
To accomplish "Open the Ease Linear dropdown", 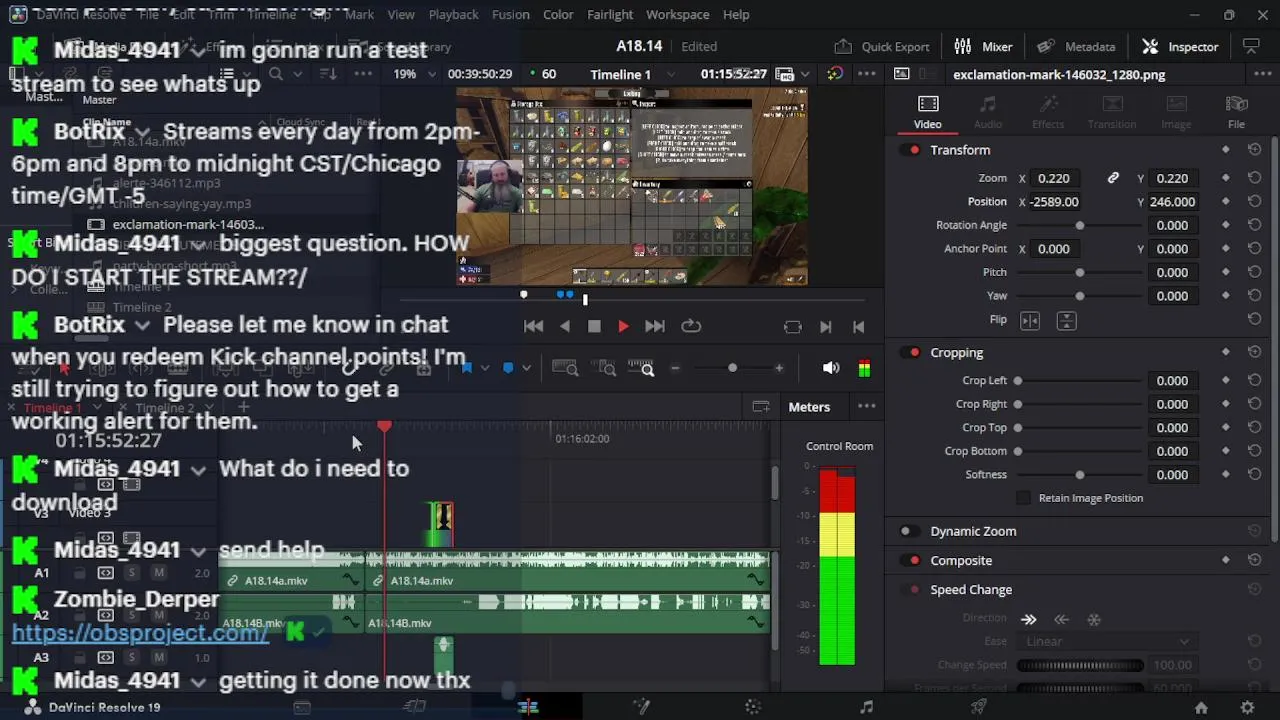I will (1105, 642).
